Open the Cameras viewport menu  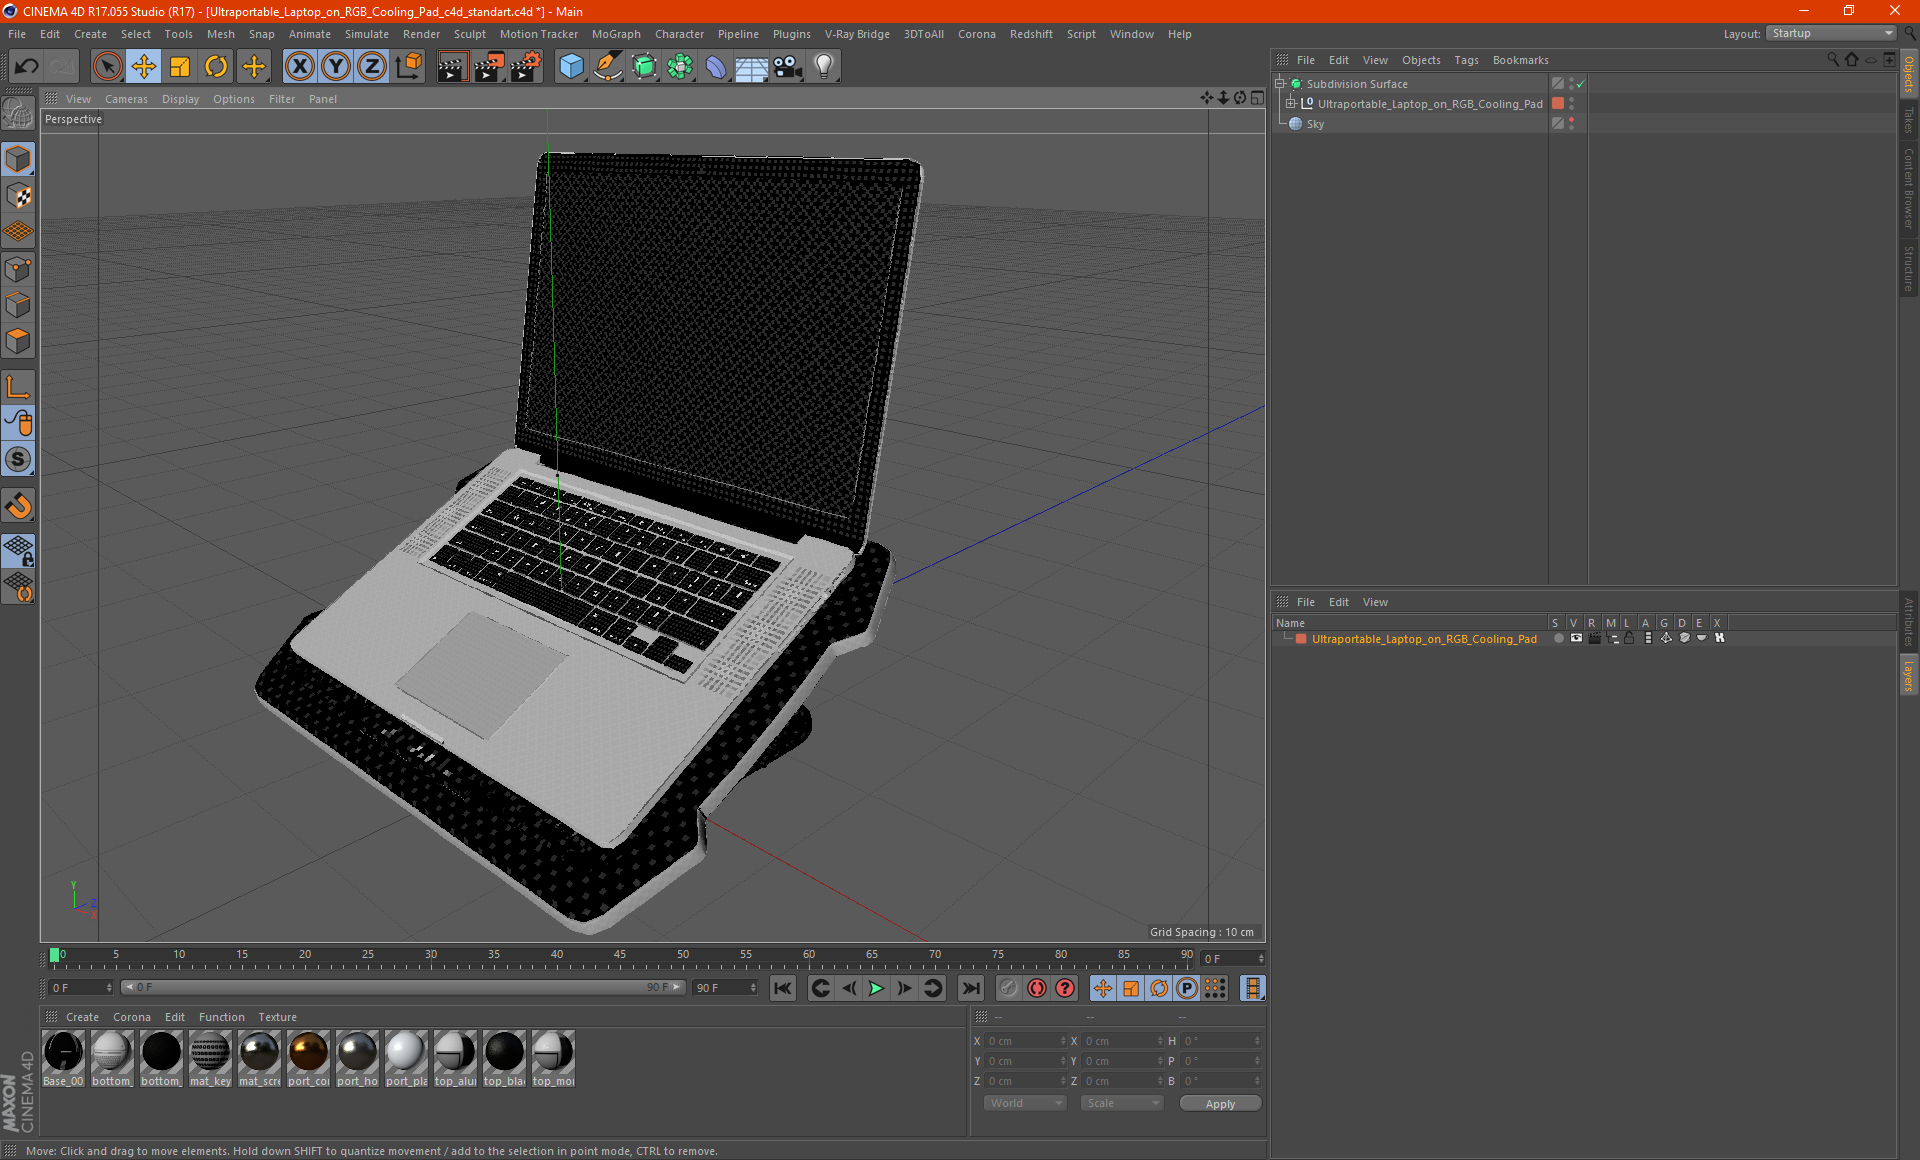pyautogui.click(x=126, y=99)
